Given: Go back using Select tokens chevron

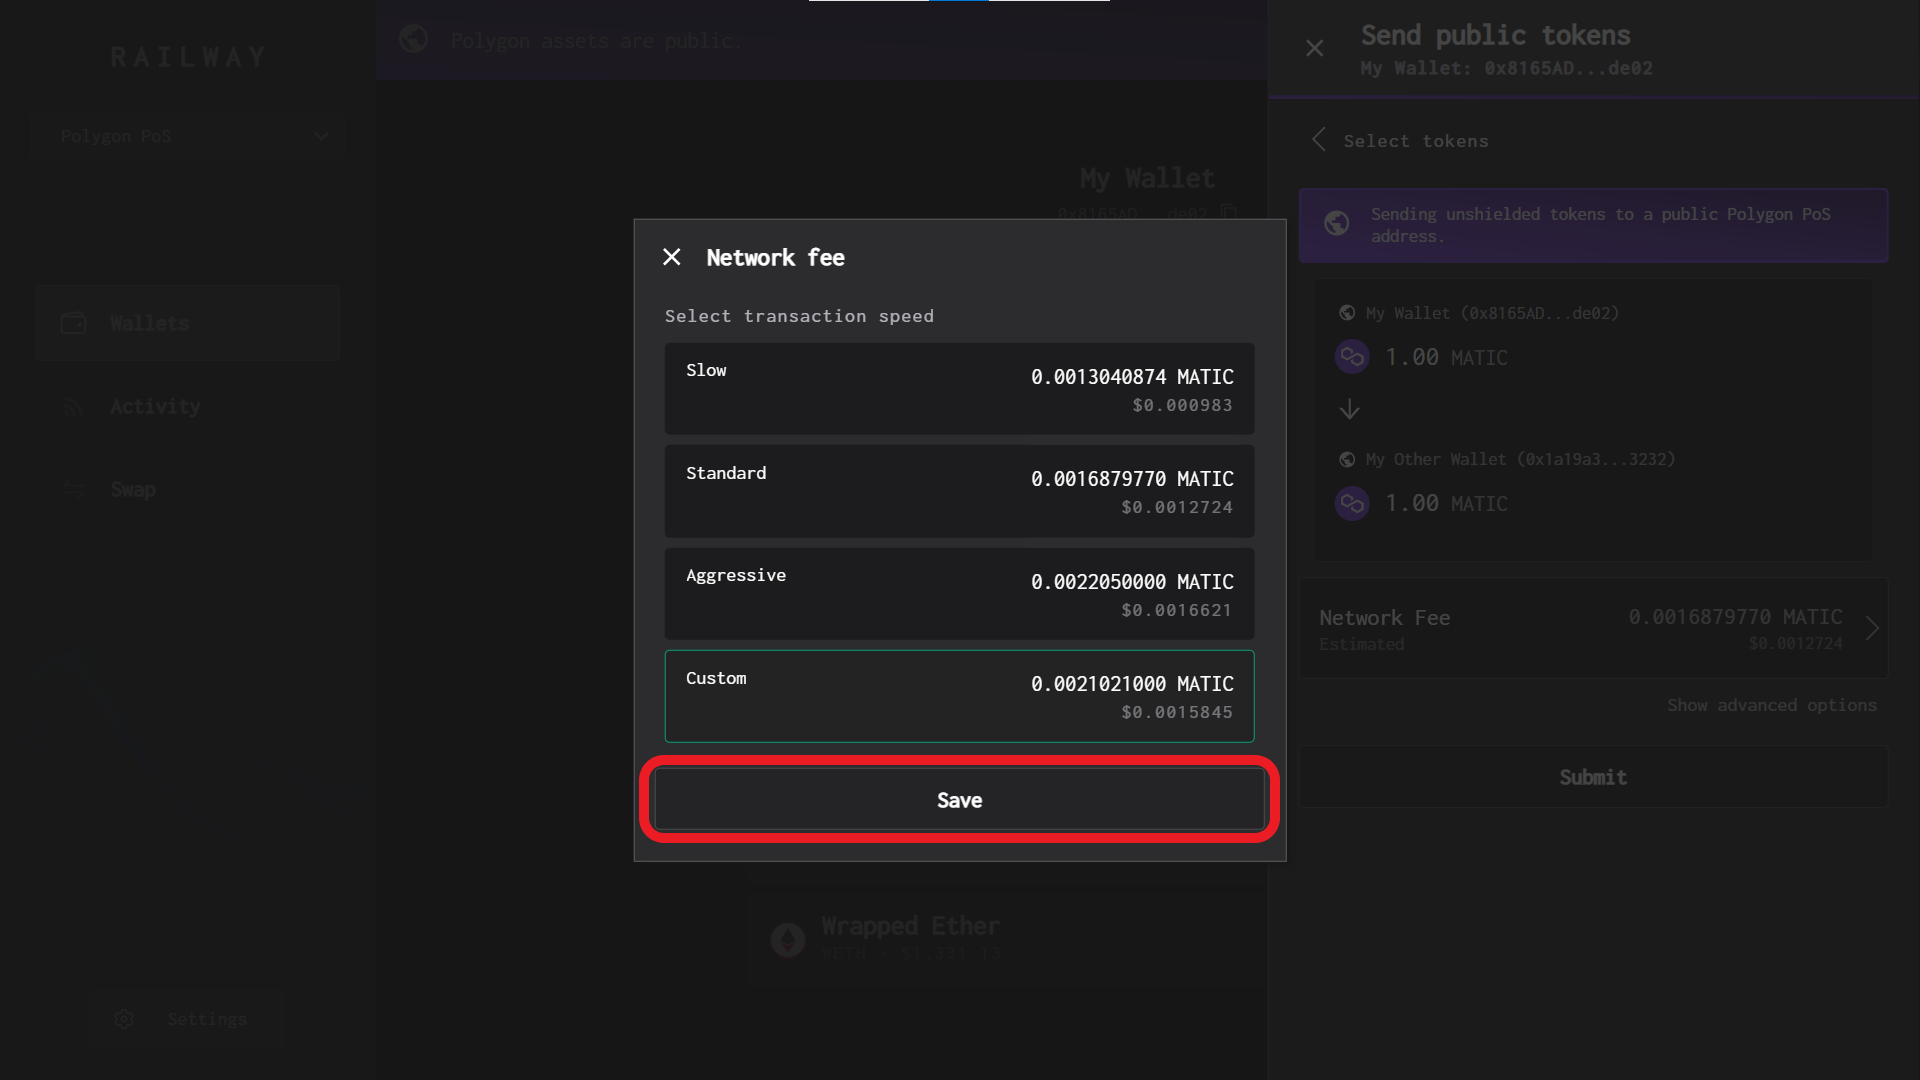Looking at the screenshot, I should [1320, 140].
